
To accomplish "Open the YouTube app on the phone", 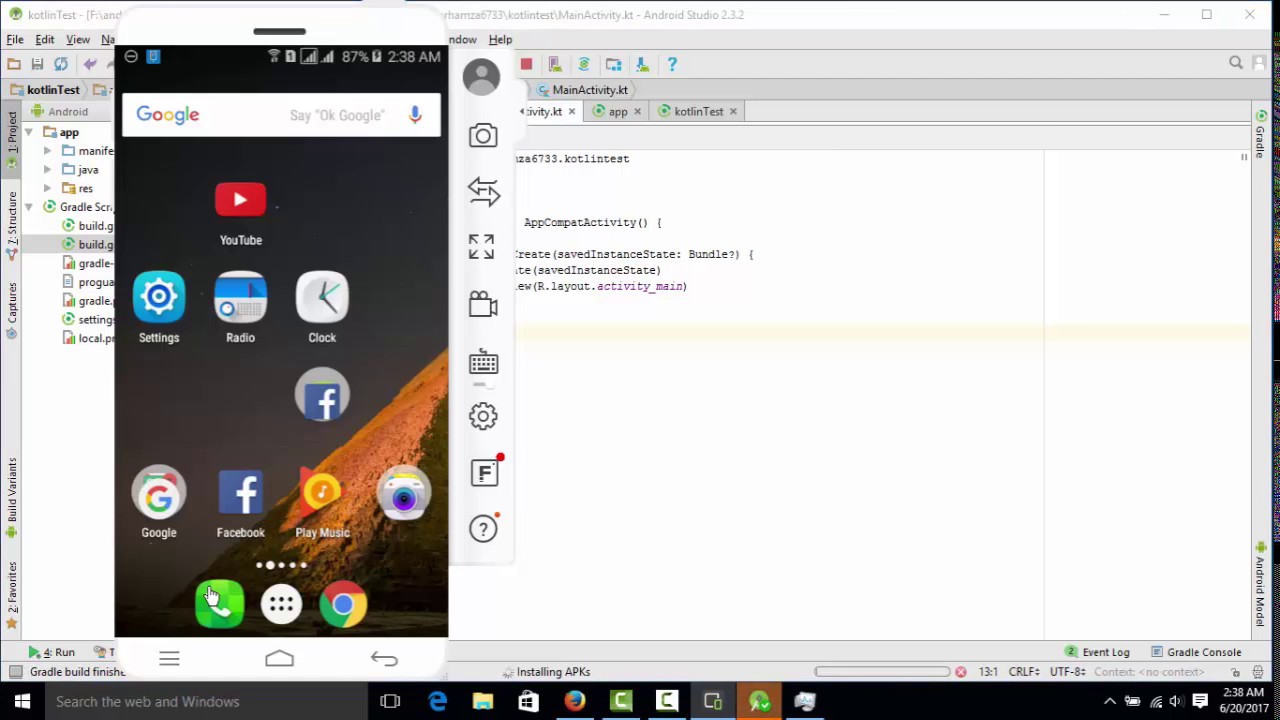I will click(x=240, y=200).
